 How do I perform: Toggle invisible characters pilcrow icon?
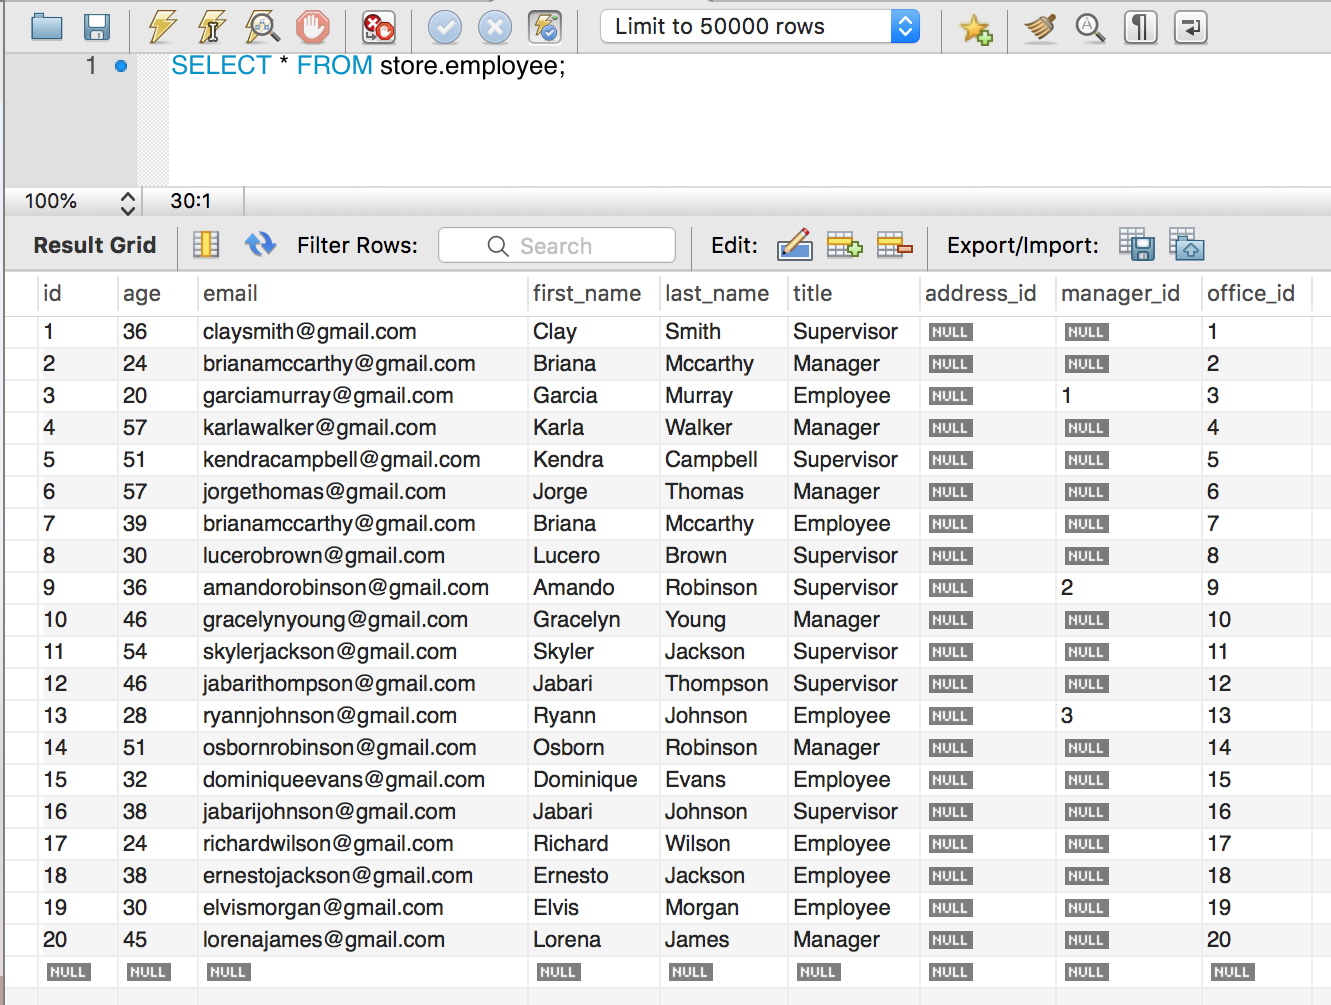tap(1140, 27)
